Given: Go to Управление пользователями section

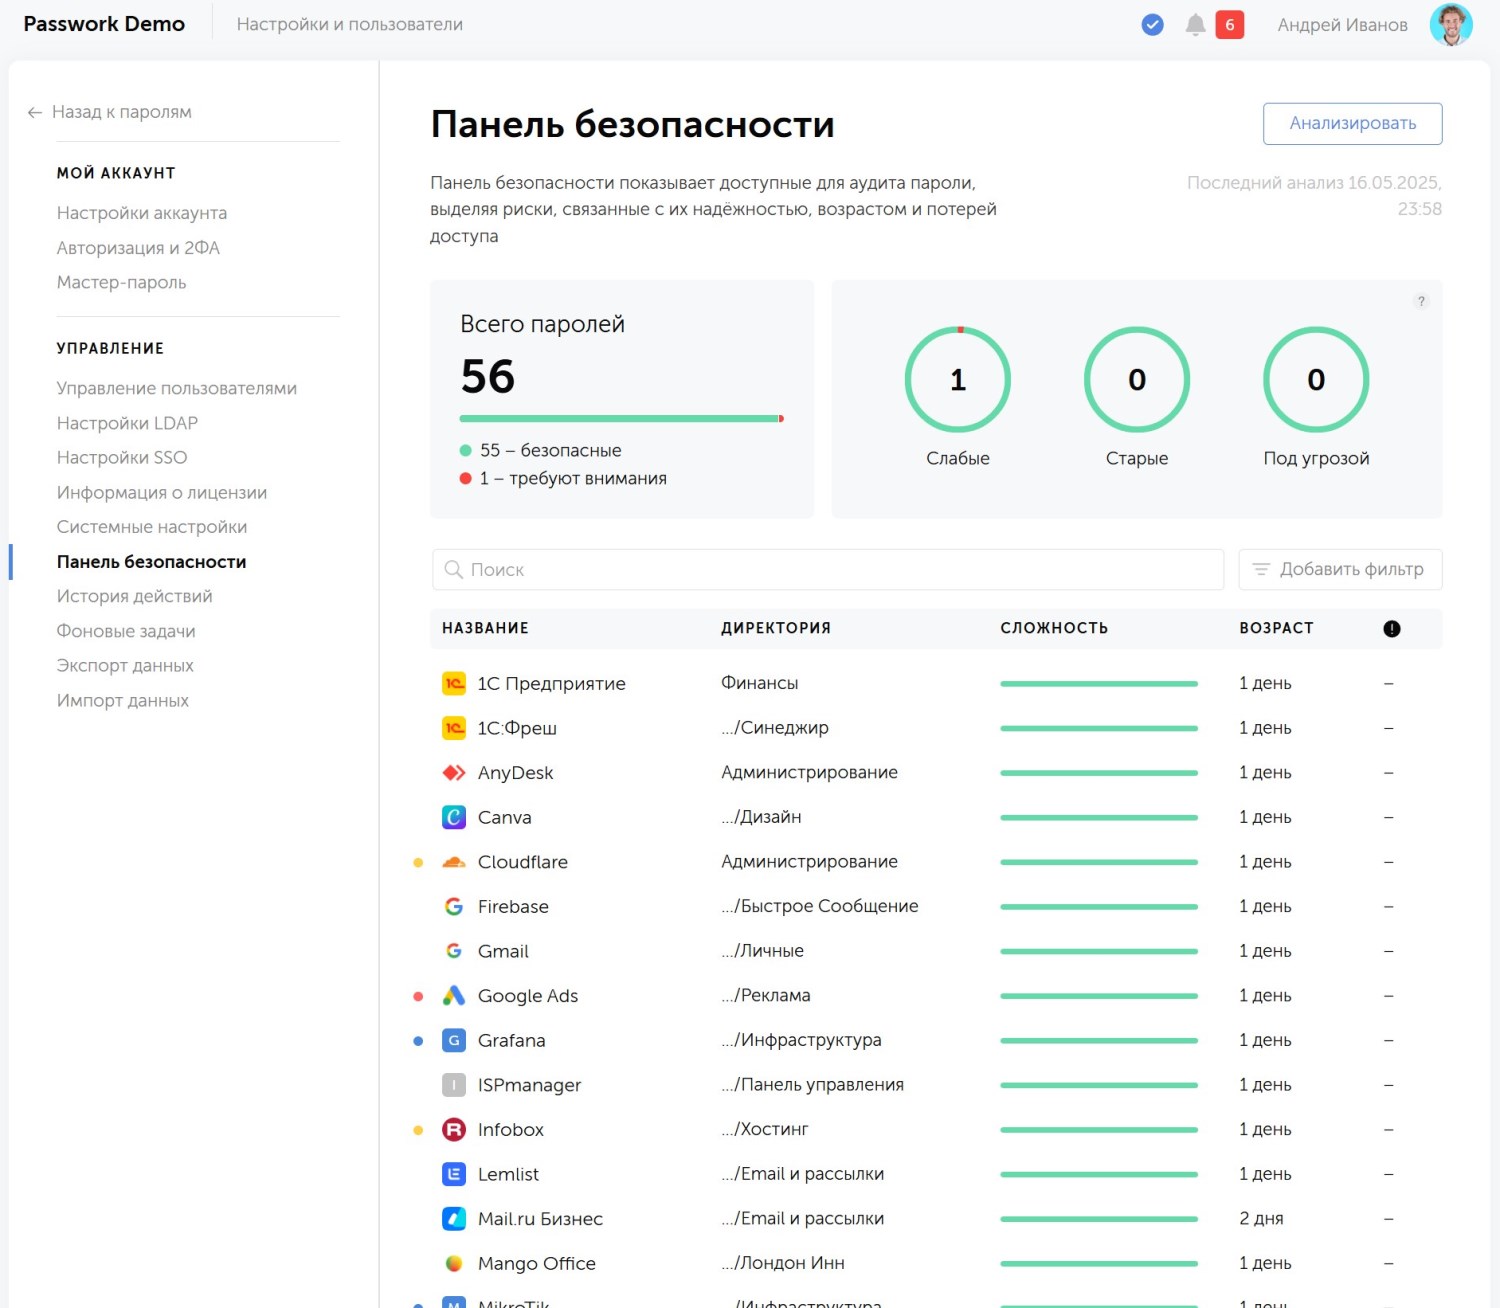Looking at the screenshot, I should (x=176, y=388).
